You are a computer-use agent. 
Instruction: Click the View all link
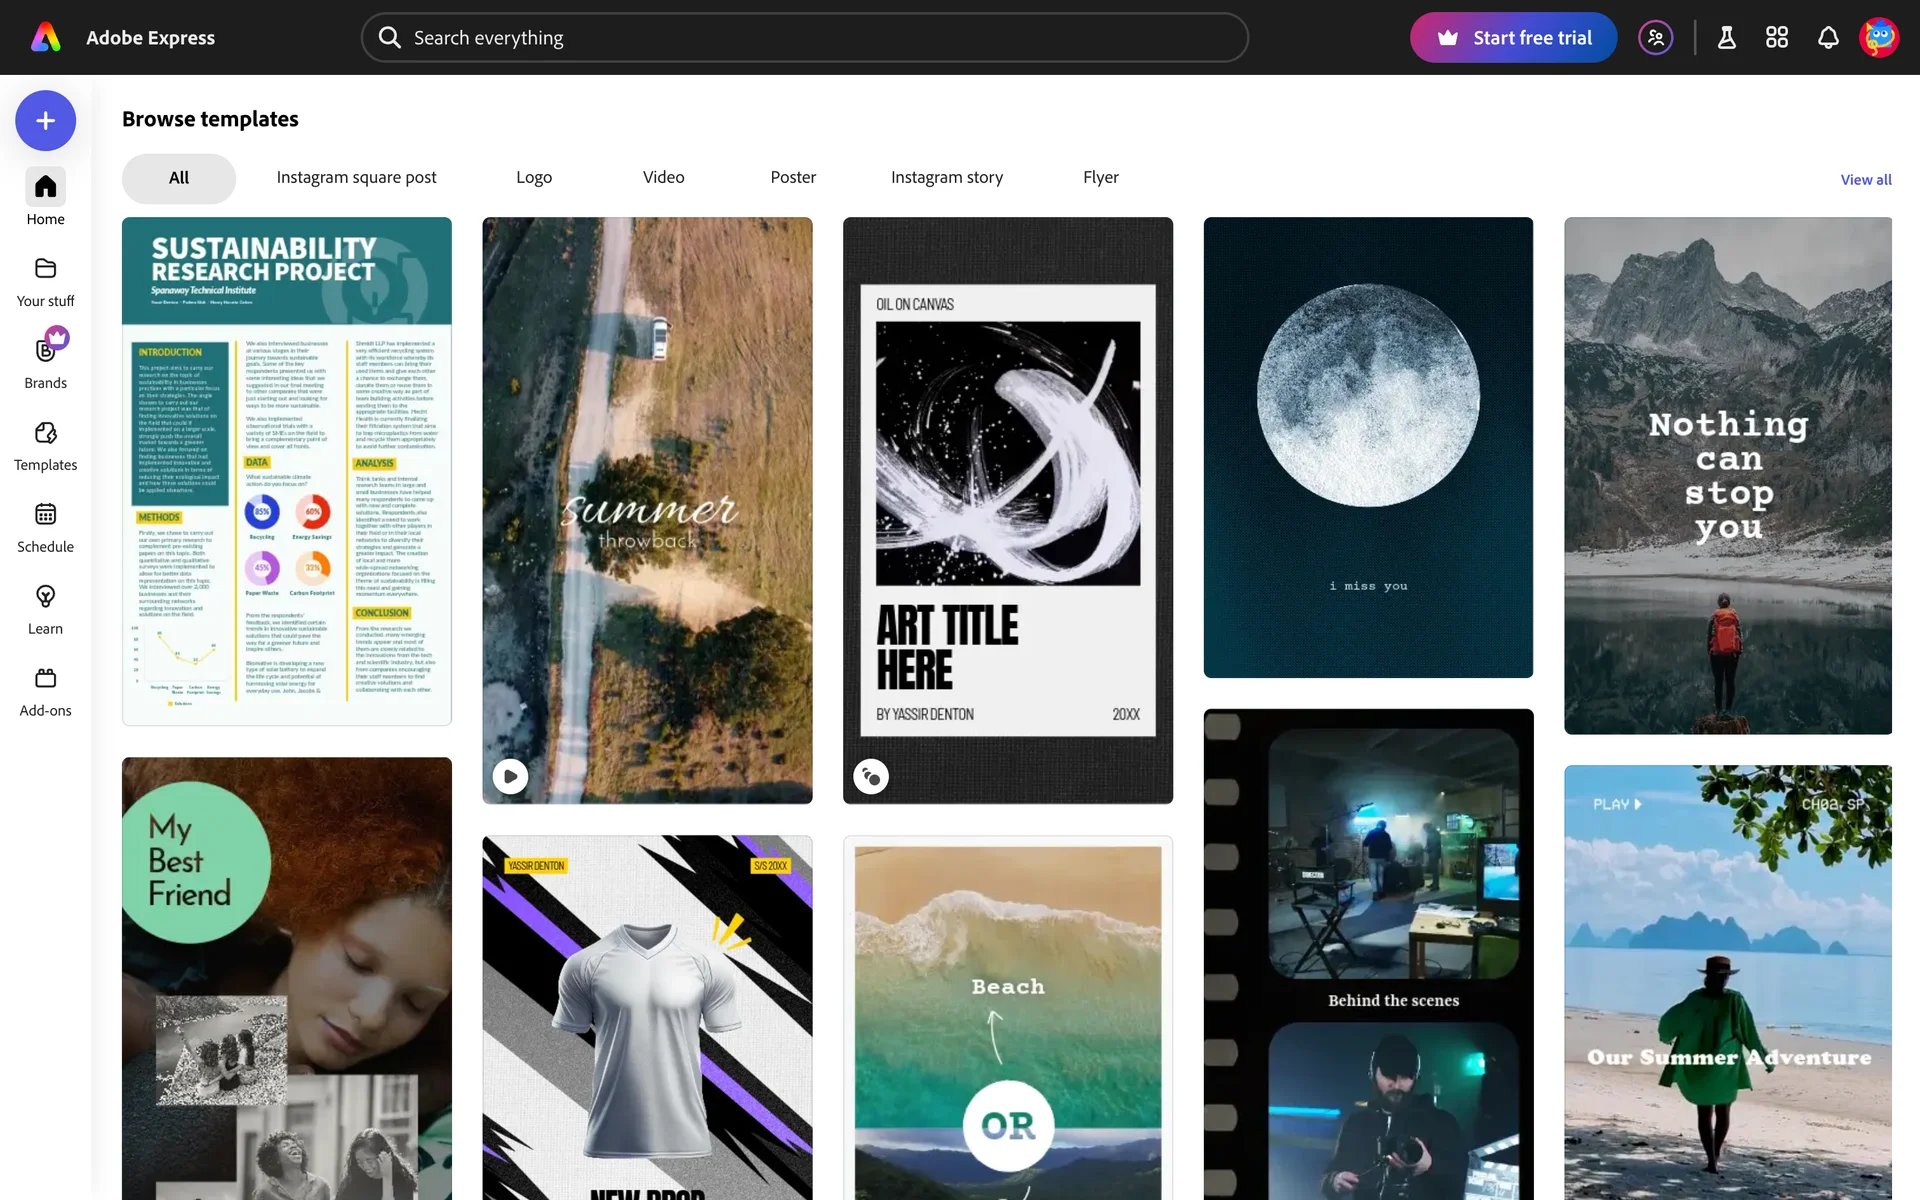point(1866,180)
